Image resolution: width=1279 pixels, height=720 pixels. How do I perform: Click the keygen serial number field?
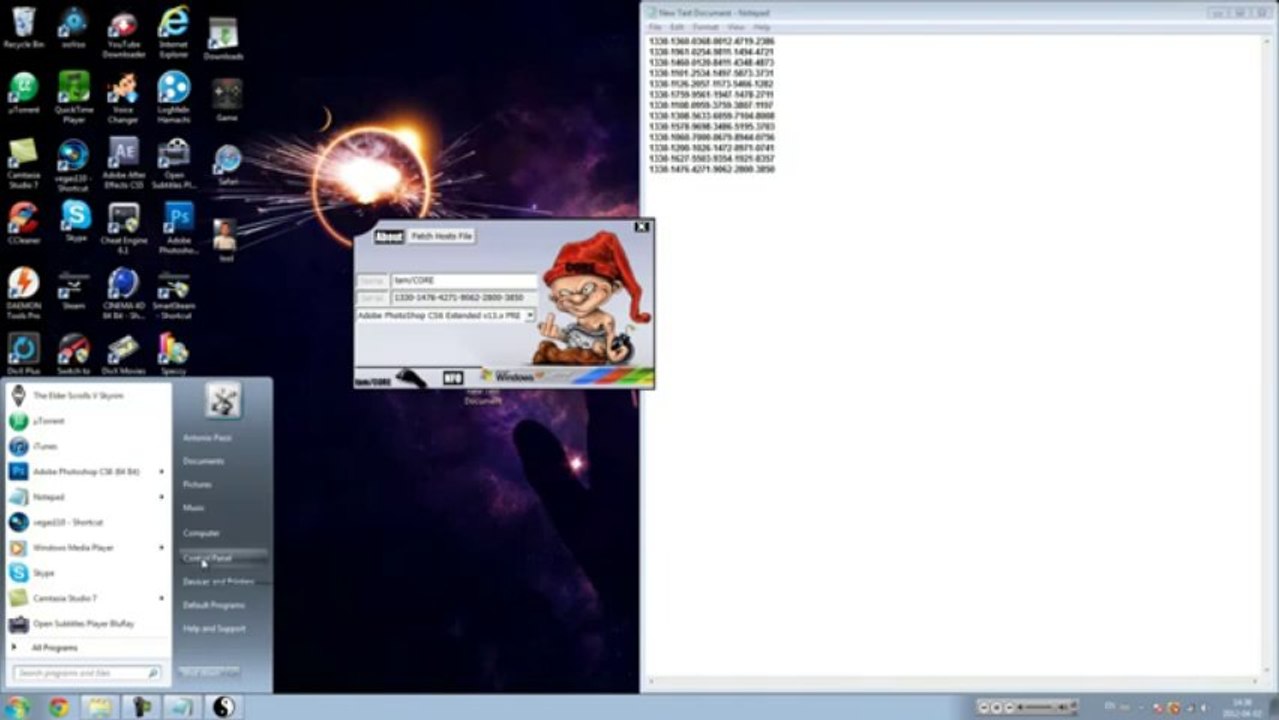[464, 298]
